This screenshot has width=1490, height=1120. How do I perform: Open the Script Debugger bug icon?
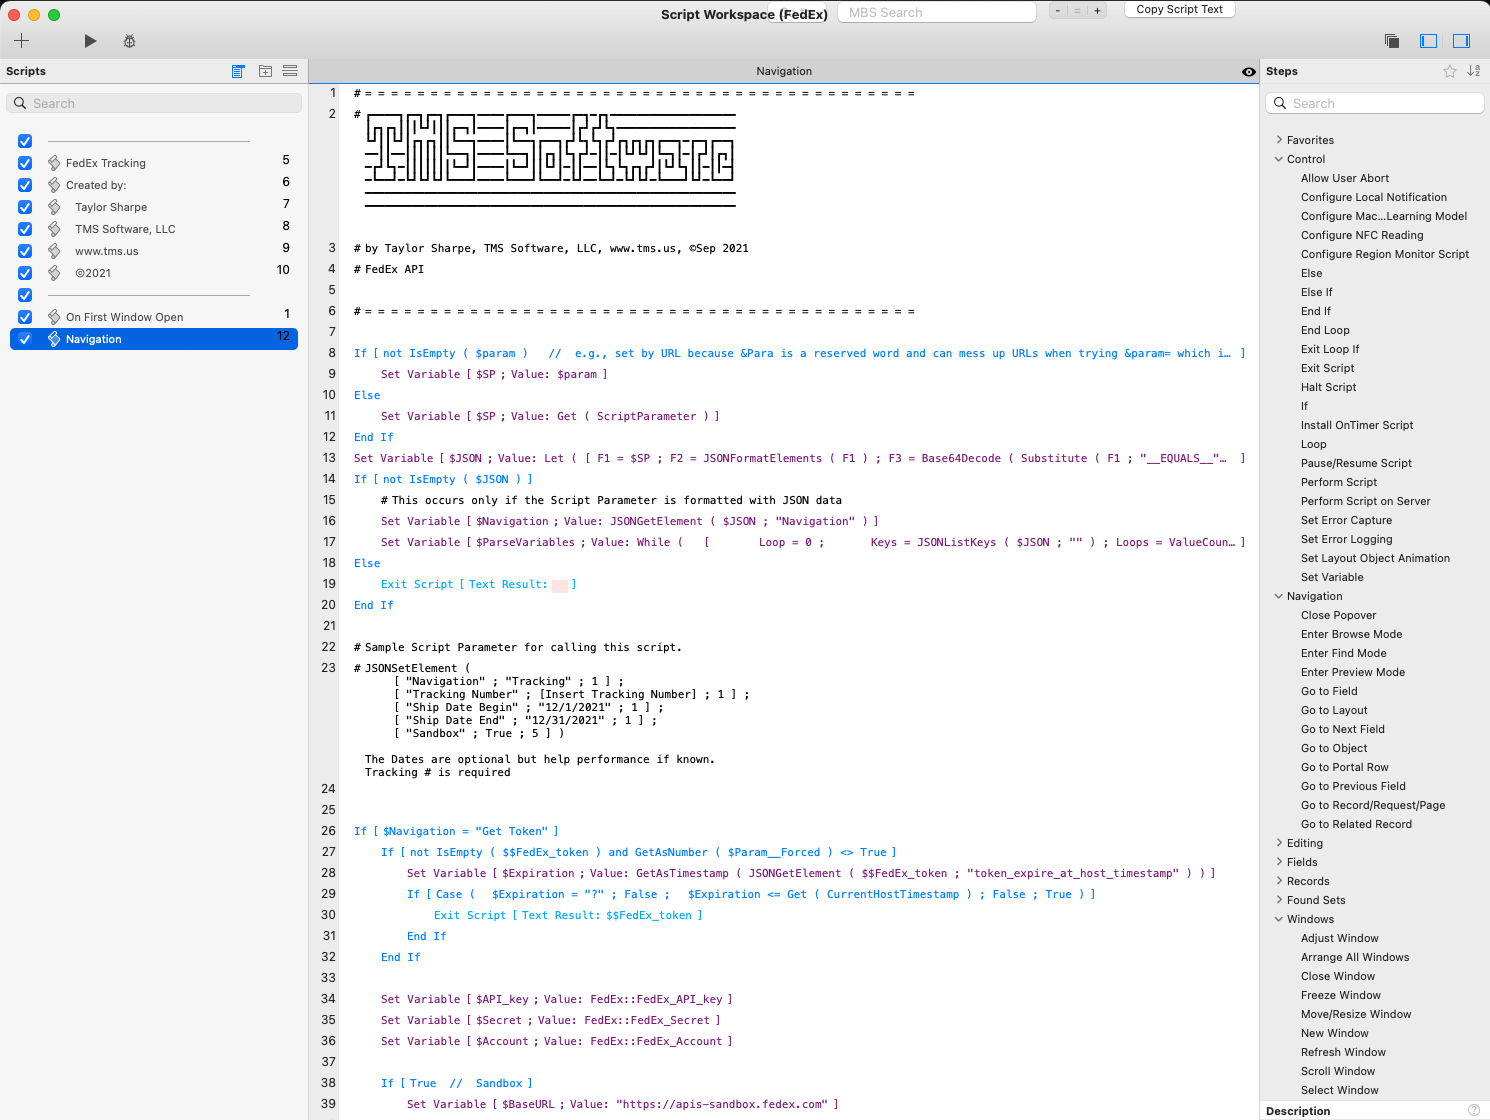tap(129, 41)
